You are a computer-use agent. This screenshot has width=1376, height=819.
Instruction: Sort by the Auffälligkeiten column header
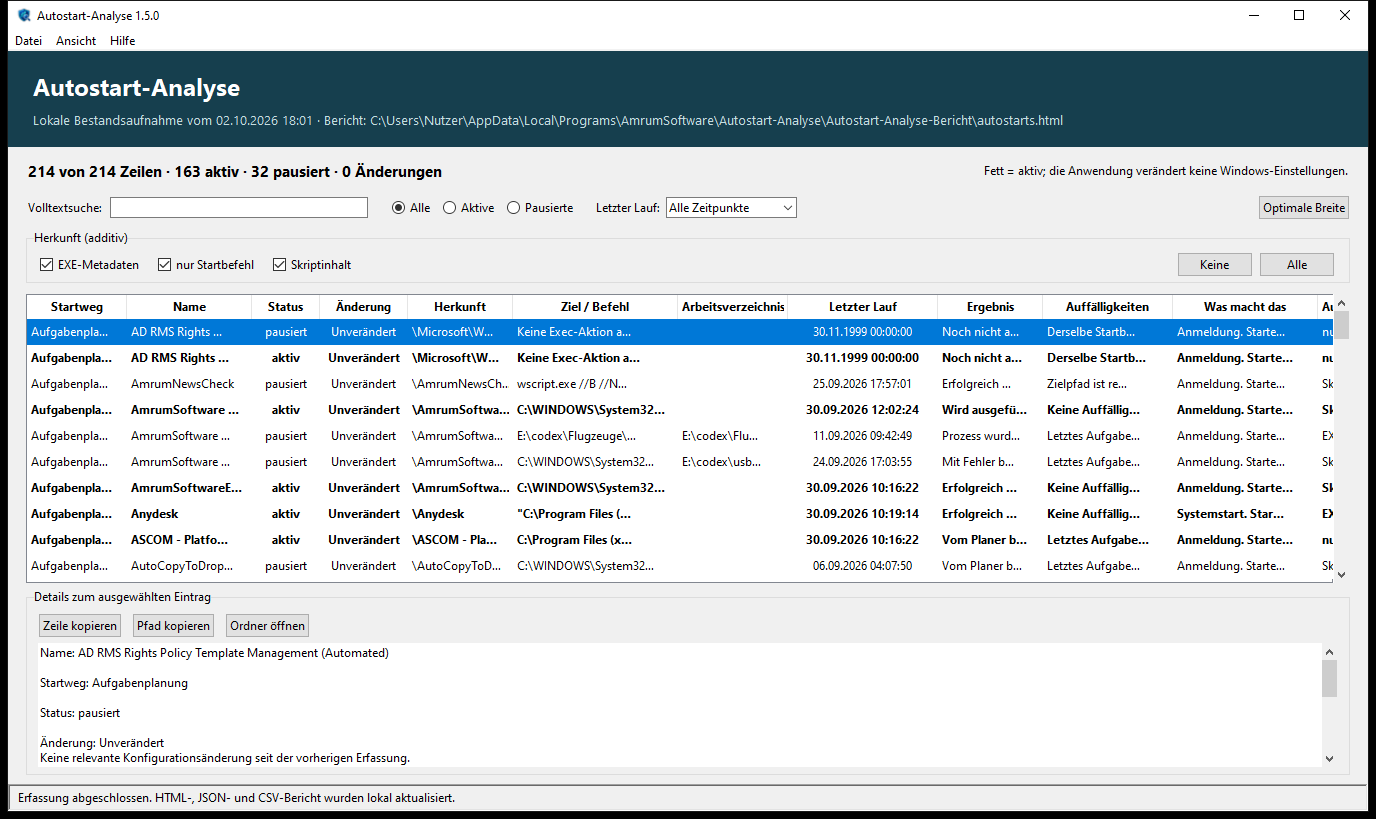[x=1107, y=307]
